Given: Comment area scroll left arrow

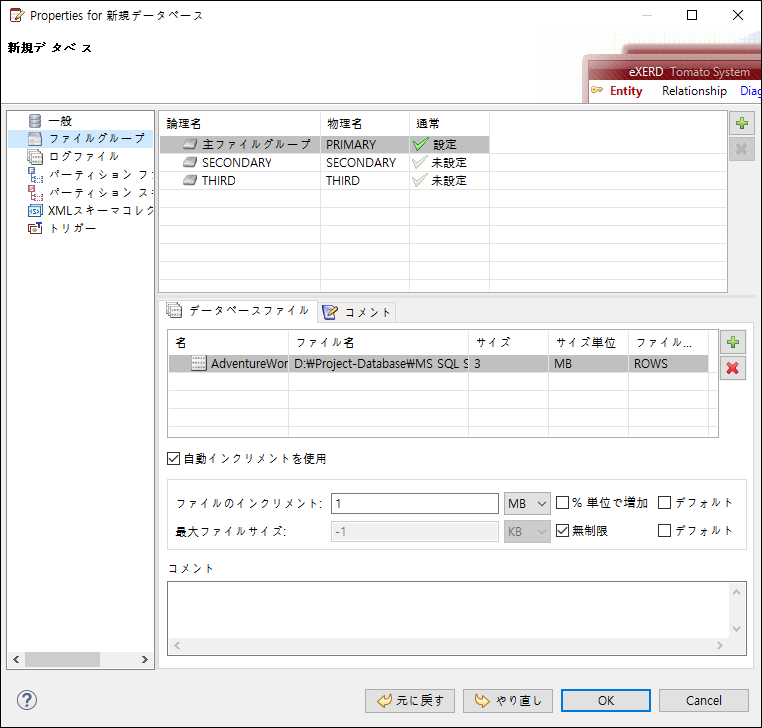Looking at the screenshot, I should tap(177, 645).
